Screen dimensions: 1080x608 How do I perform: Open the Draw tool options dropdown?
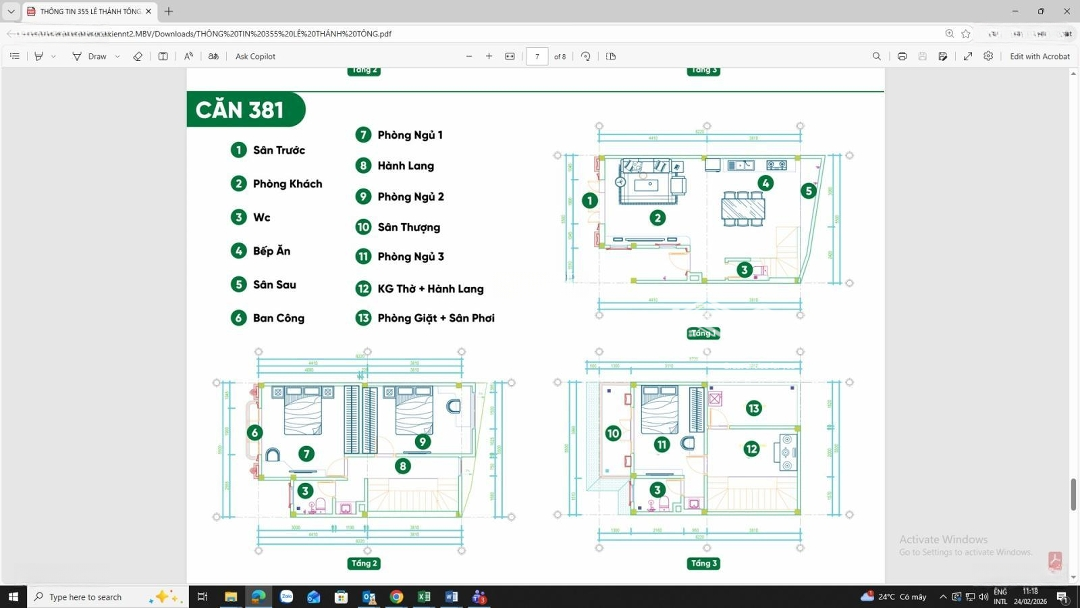(117, 57)
